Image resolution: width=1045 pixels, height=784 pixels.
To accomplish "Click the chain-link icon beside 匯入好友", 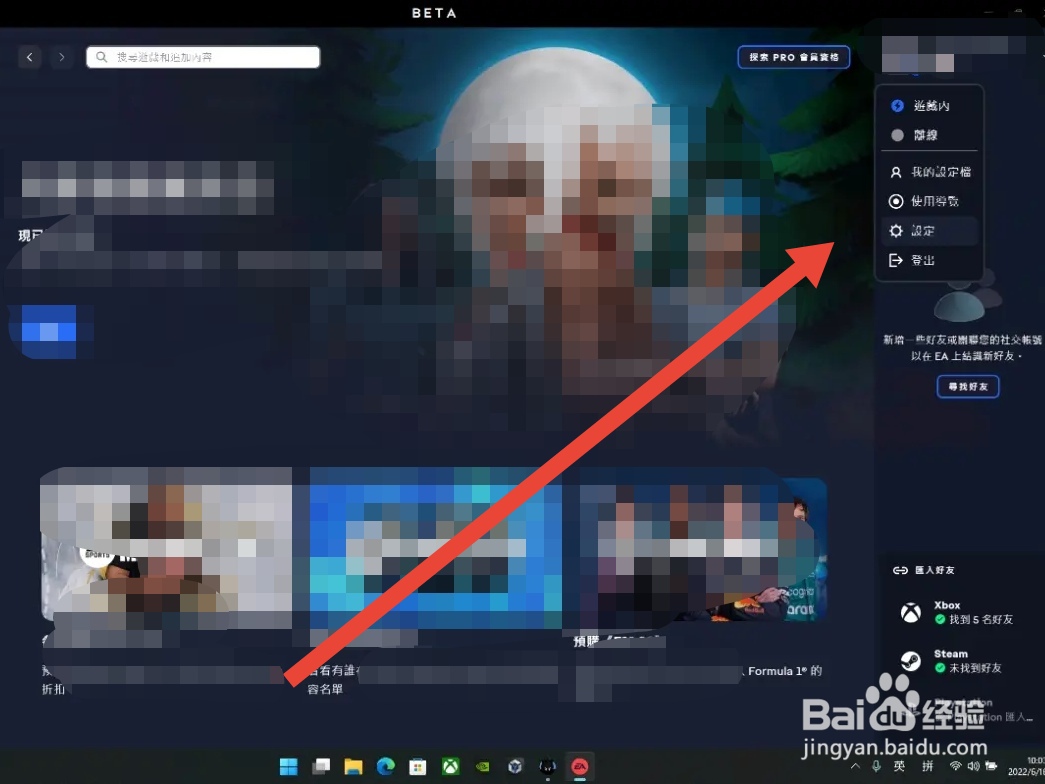I will pyautogui.click(x=900, y=570).
